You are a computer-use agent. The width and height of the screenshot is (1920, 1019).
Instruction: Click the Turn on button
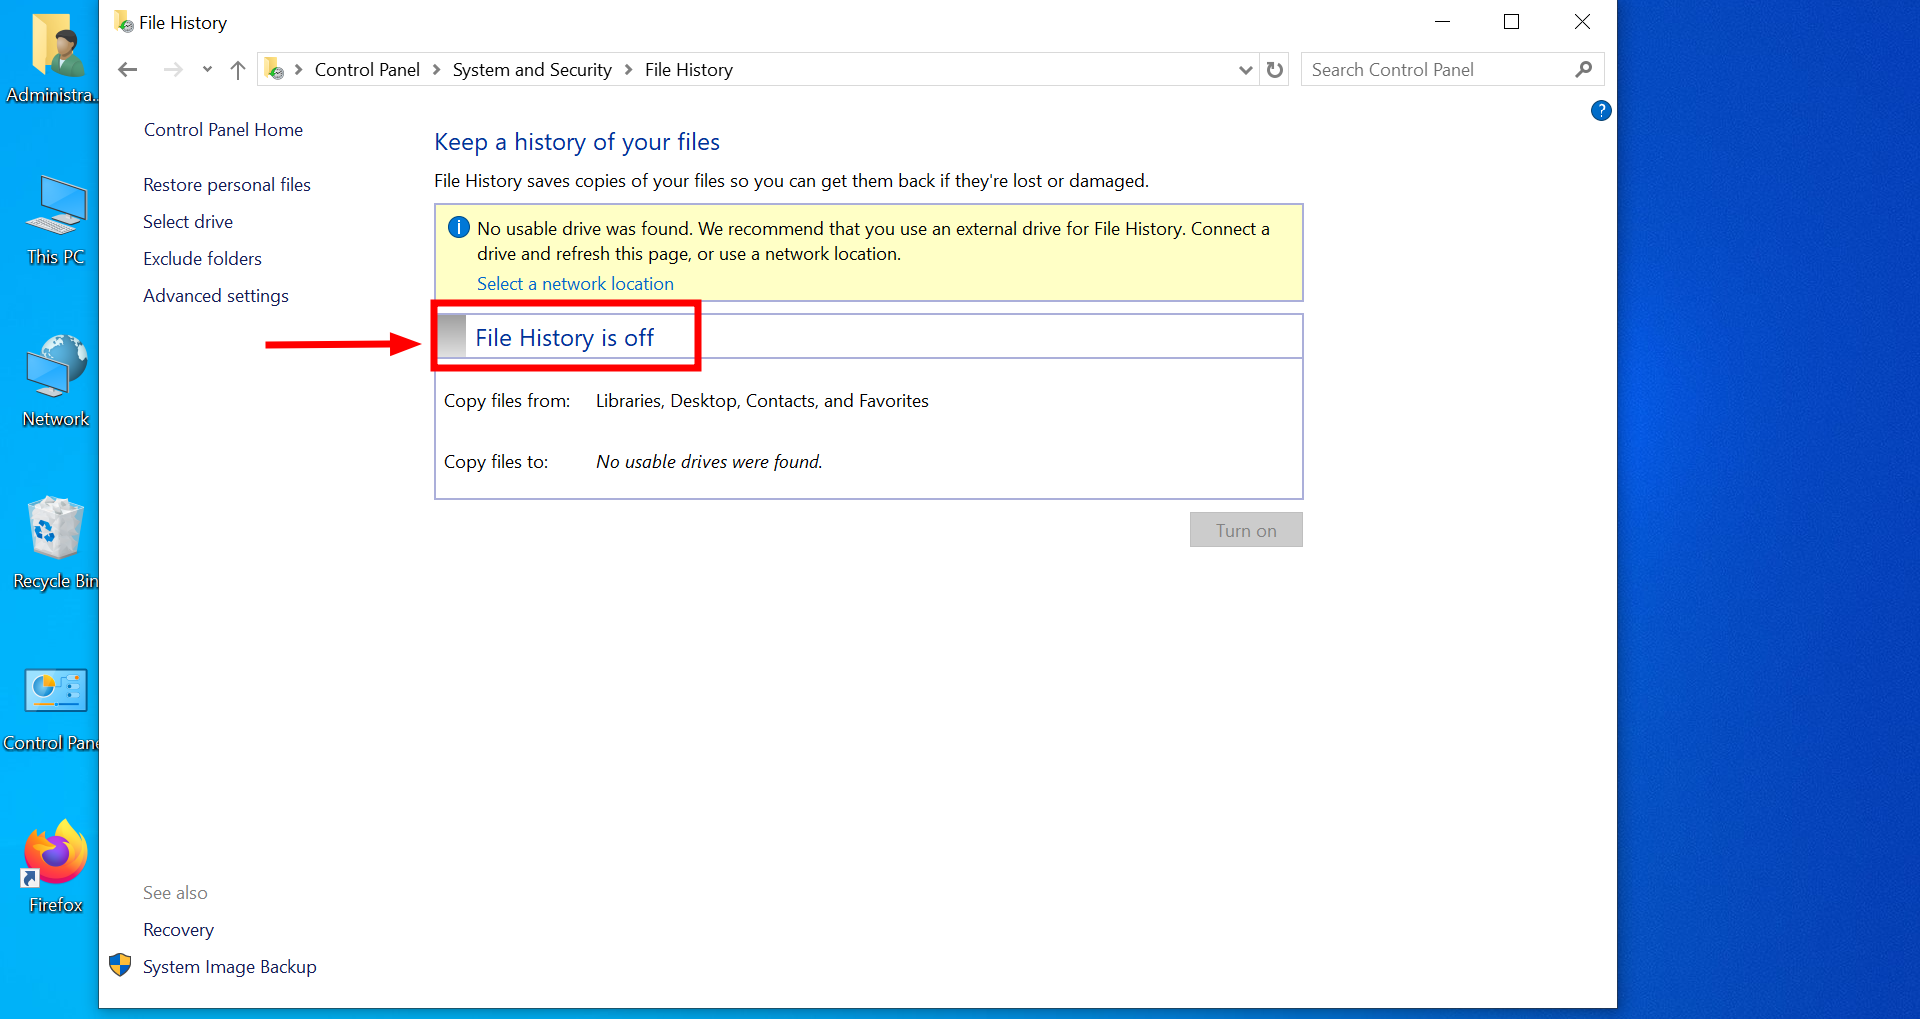click(1245, 529)
